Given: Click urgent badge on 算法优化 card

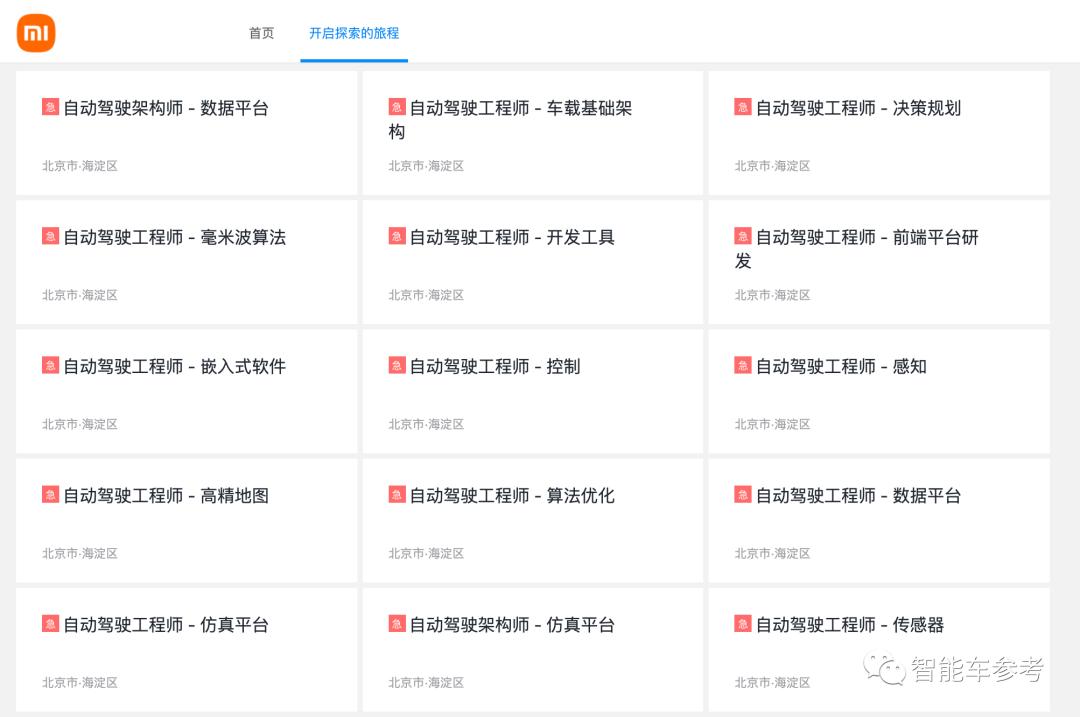Looking at the screenshot, I should 397,495.
